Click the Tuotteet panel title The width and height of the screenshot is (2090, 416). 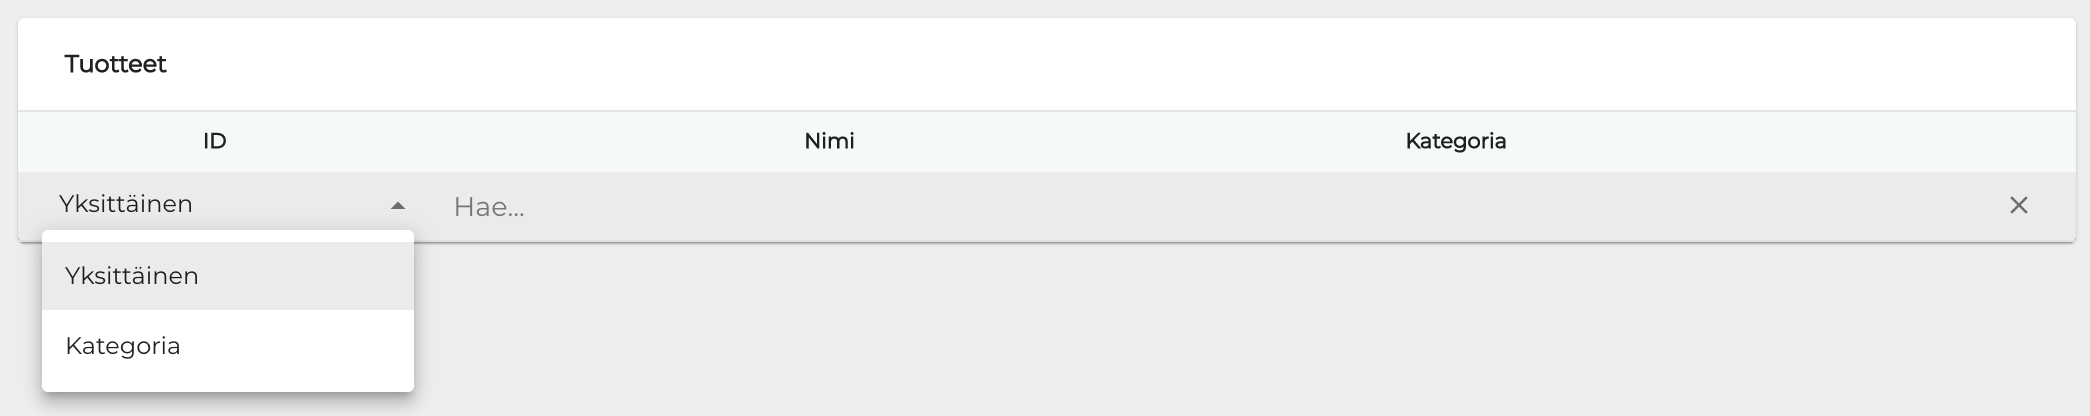click(115, 64)
